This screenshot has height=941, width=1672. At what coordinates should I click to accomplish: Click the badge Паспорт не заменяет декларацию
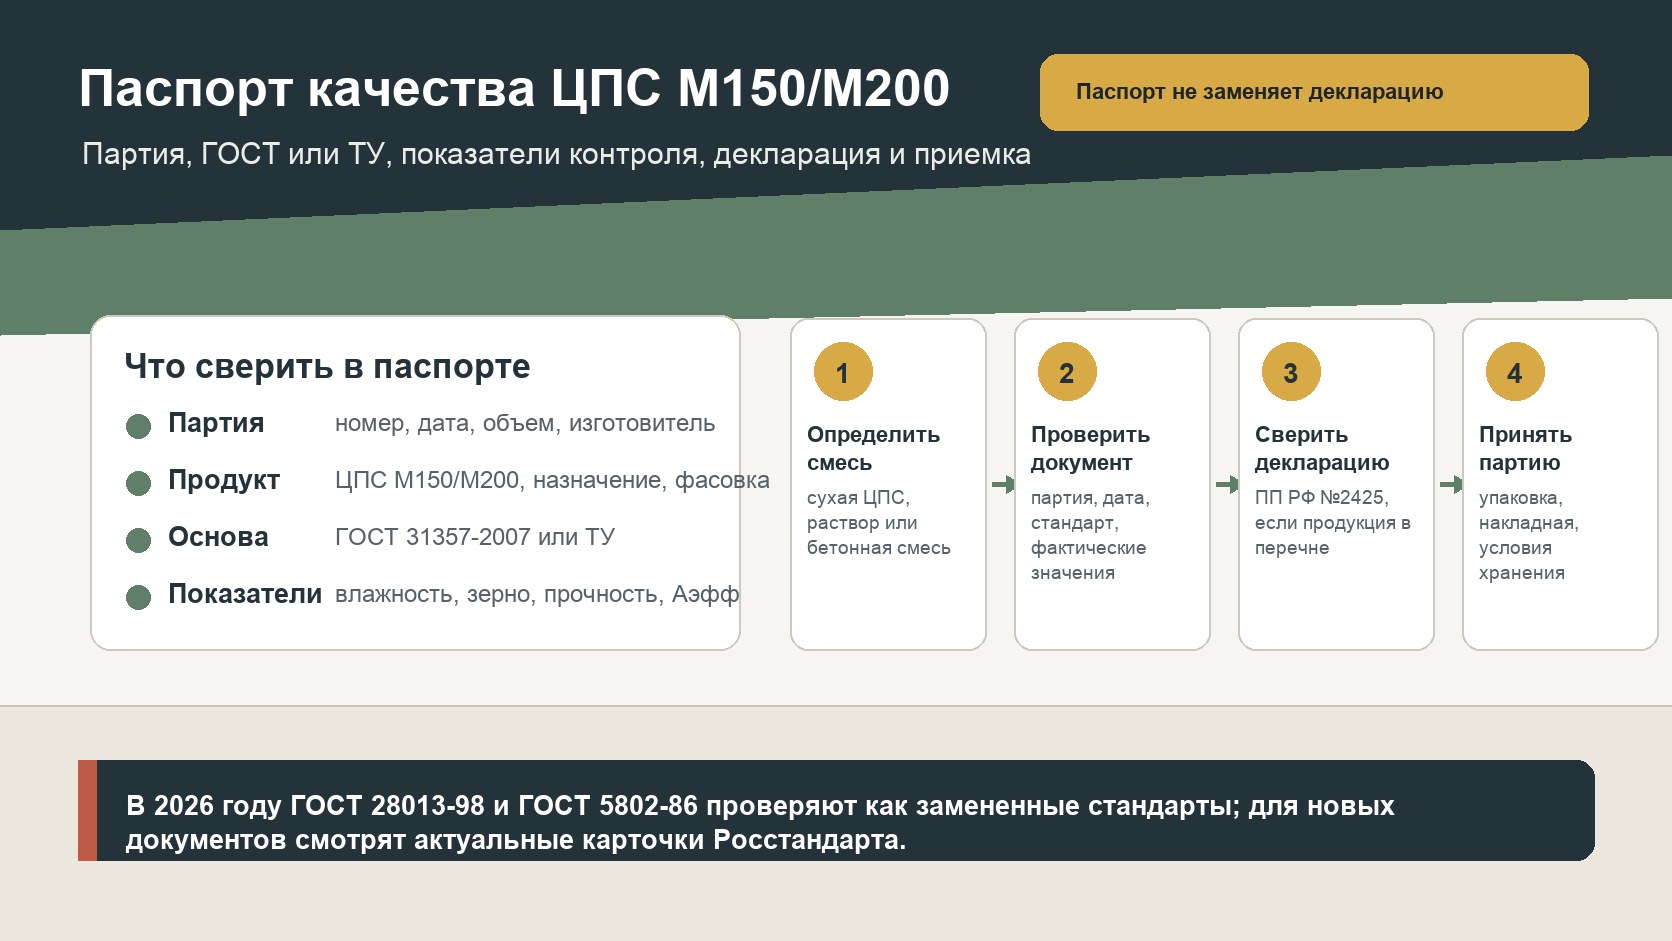pos(1314,92)
